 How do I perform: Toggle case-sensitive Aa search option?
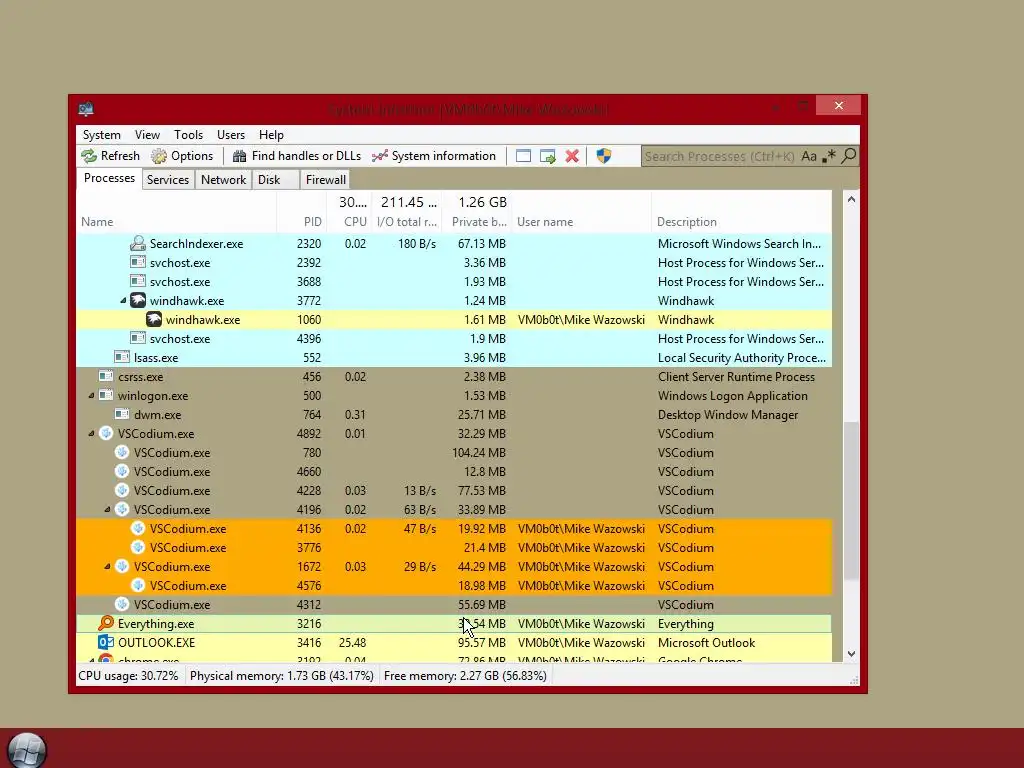(809, 156)
